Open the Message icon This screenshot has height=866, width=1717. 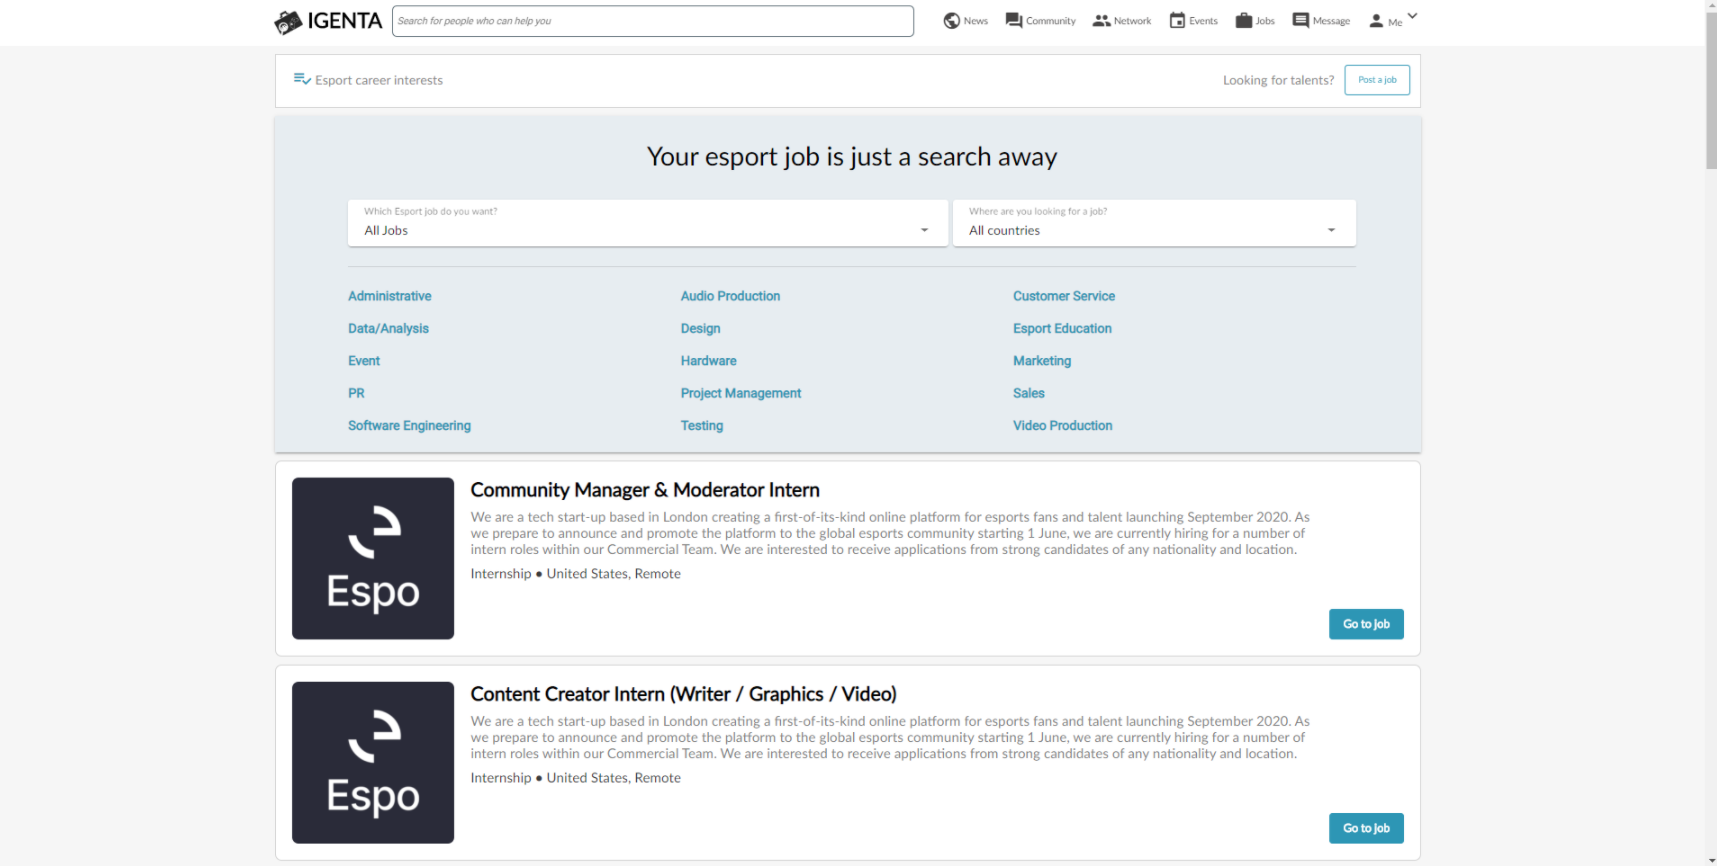pyautogui.click(x=1300, y=21)
